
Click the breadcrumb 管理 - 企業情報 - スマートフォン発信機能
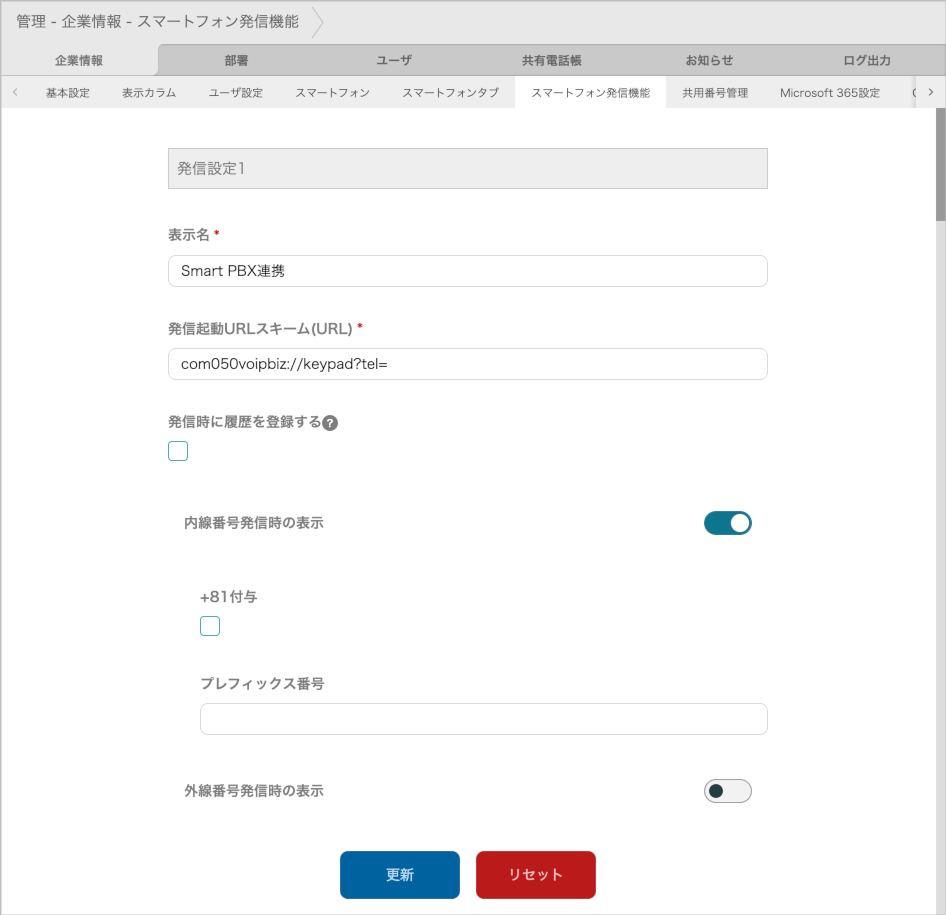click(x=157, y=22)
